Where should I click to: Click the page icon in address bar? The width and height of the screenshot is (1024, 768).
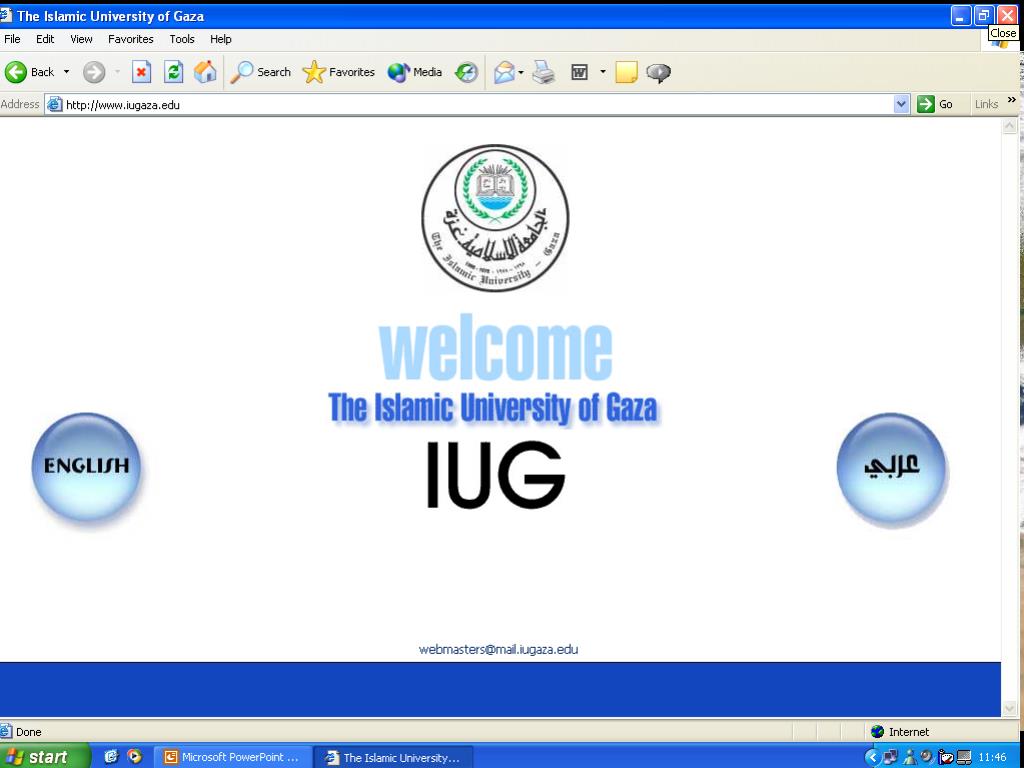(55, 104)
